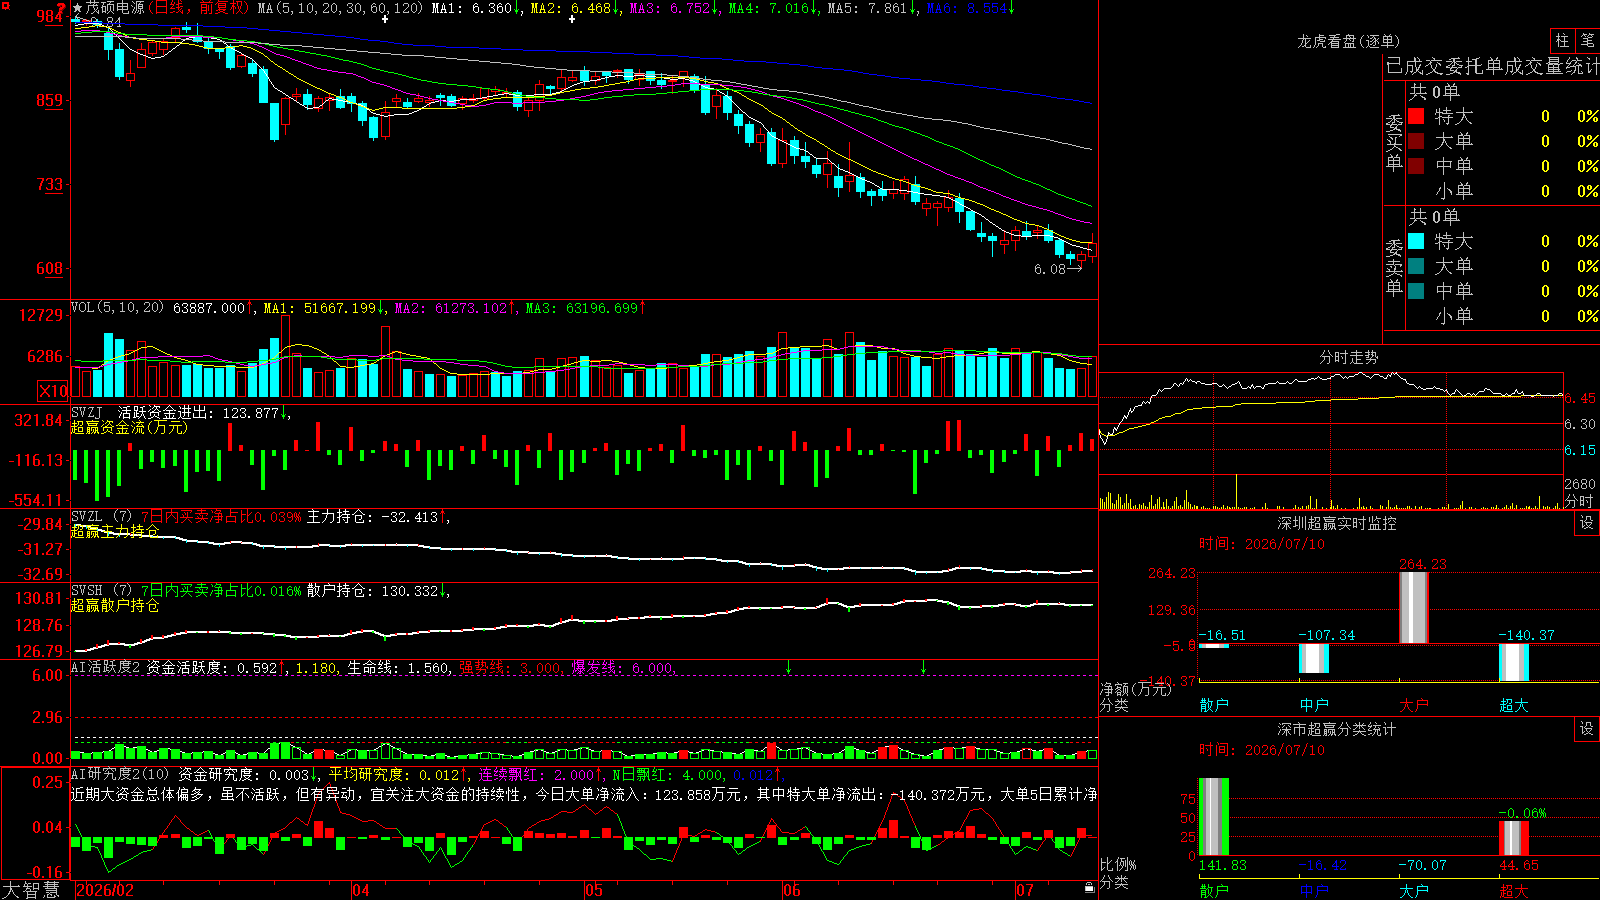Click the 分时走势 intraday chart title
1600x900 pixels.
pos(1348,357)
